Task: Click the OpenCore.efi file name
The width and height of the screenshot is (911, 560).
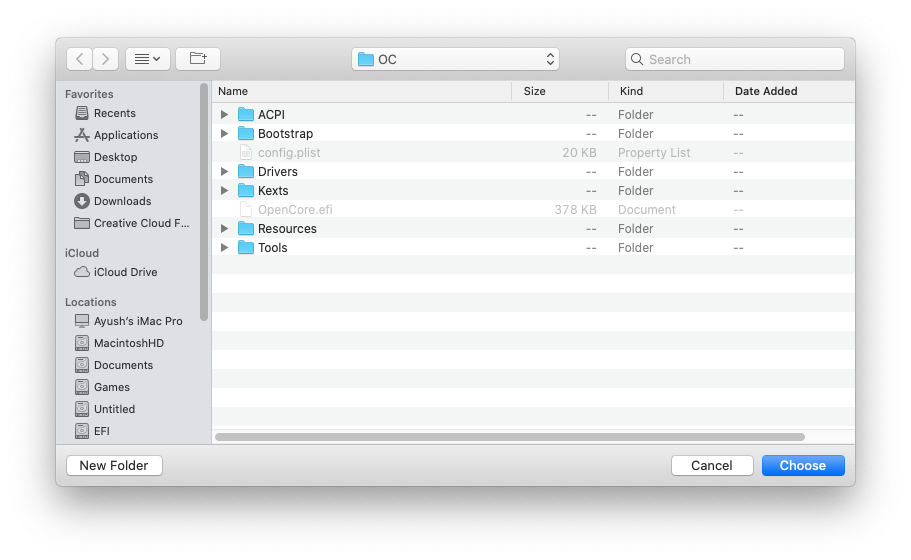Action: coord(295,210)
